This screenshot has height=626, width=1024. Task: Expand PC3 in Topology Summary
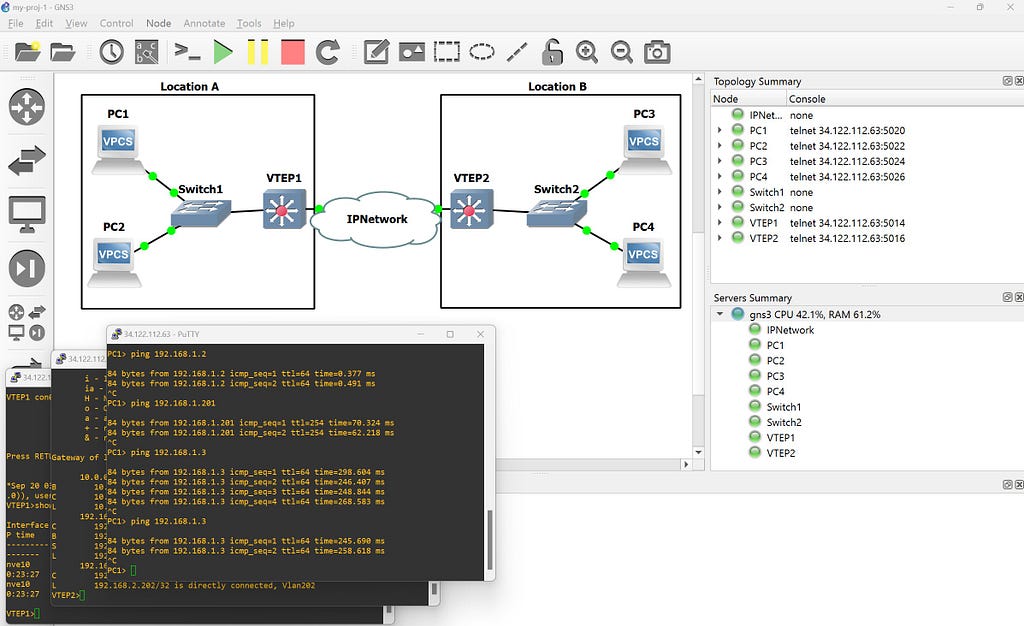coord(720,161)
